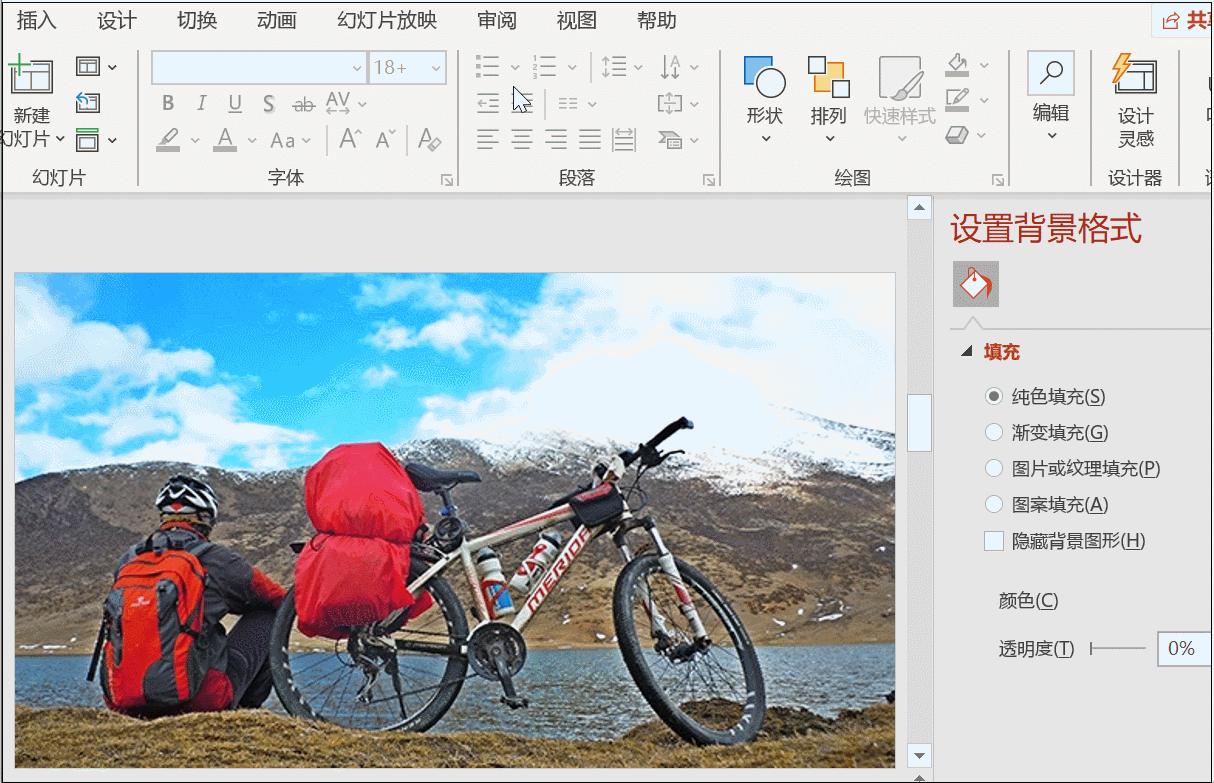
Task: Select Picture or texture fill (图片或纹理填充)
Action: 993,469
